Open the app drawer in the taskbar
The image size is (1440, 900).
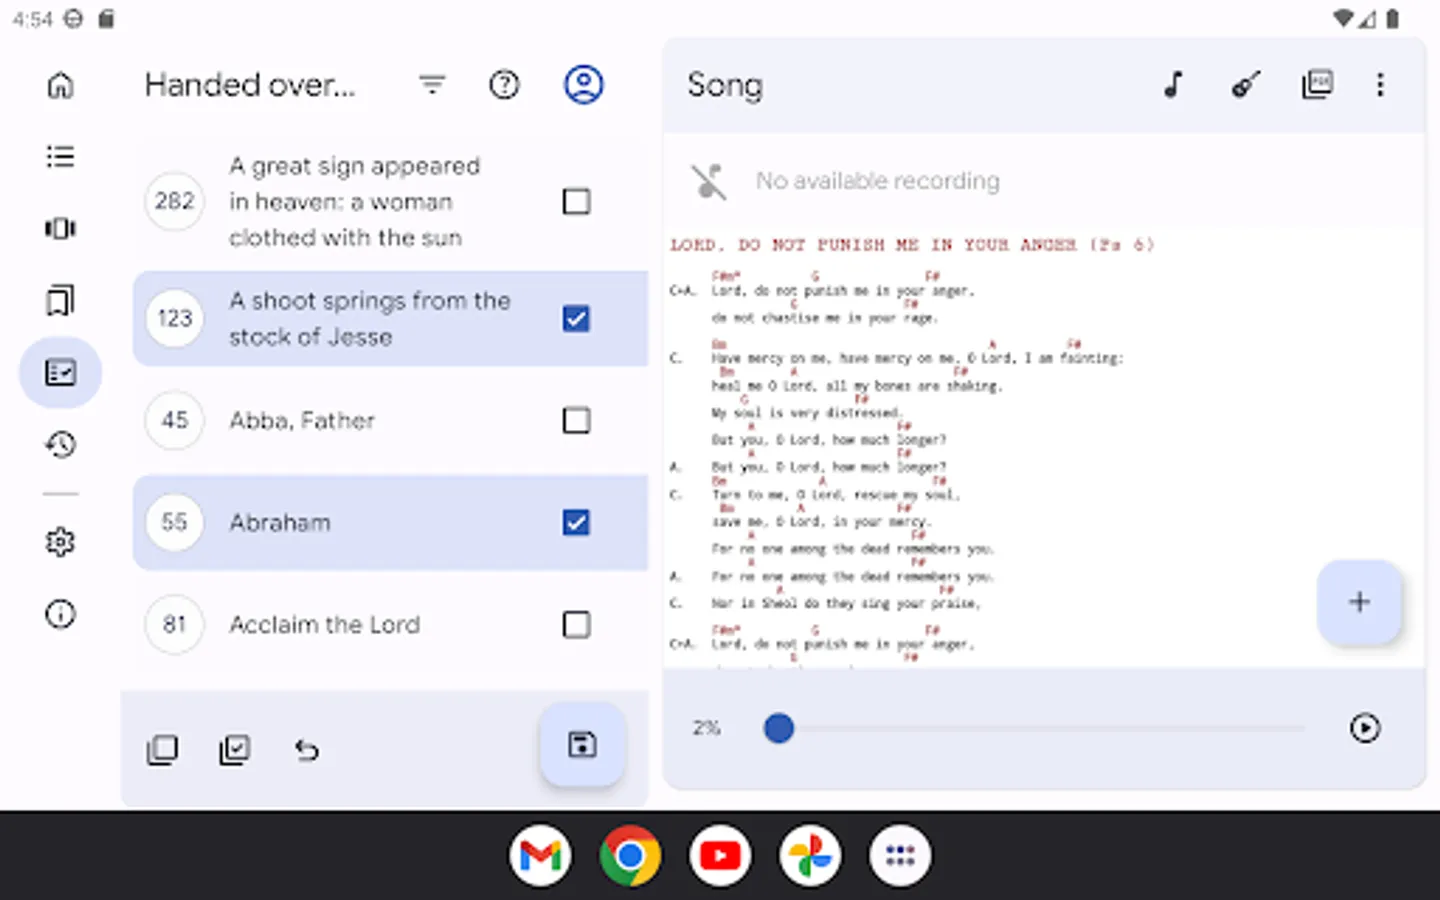tap(900, 856)
